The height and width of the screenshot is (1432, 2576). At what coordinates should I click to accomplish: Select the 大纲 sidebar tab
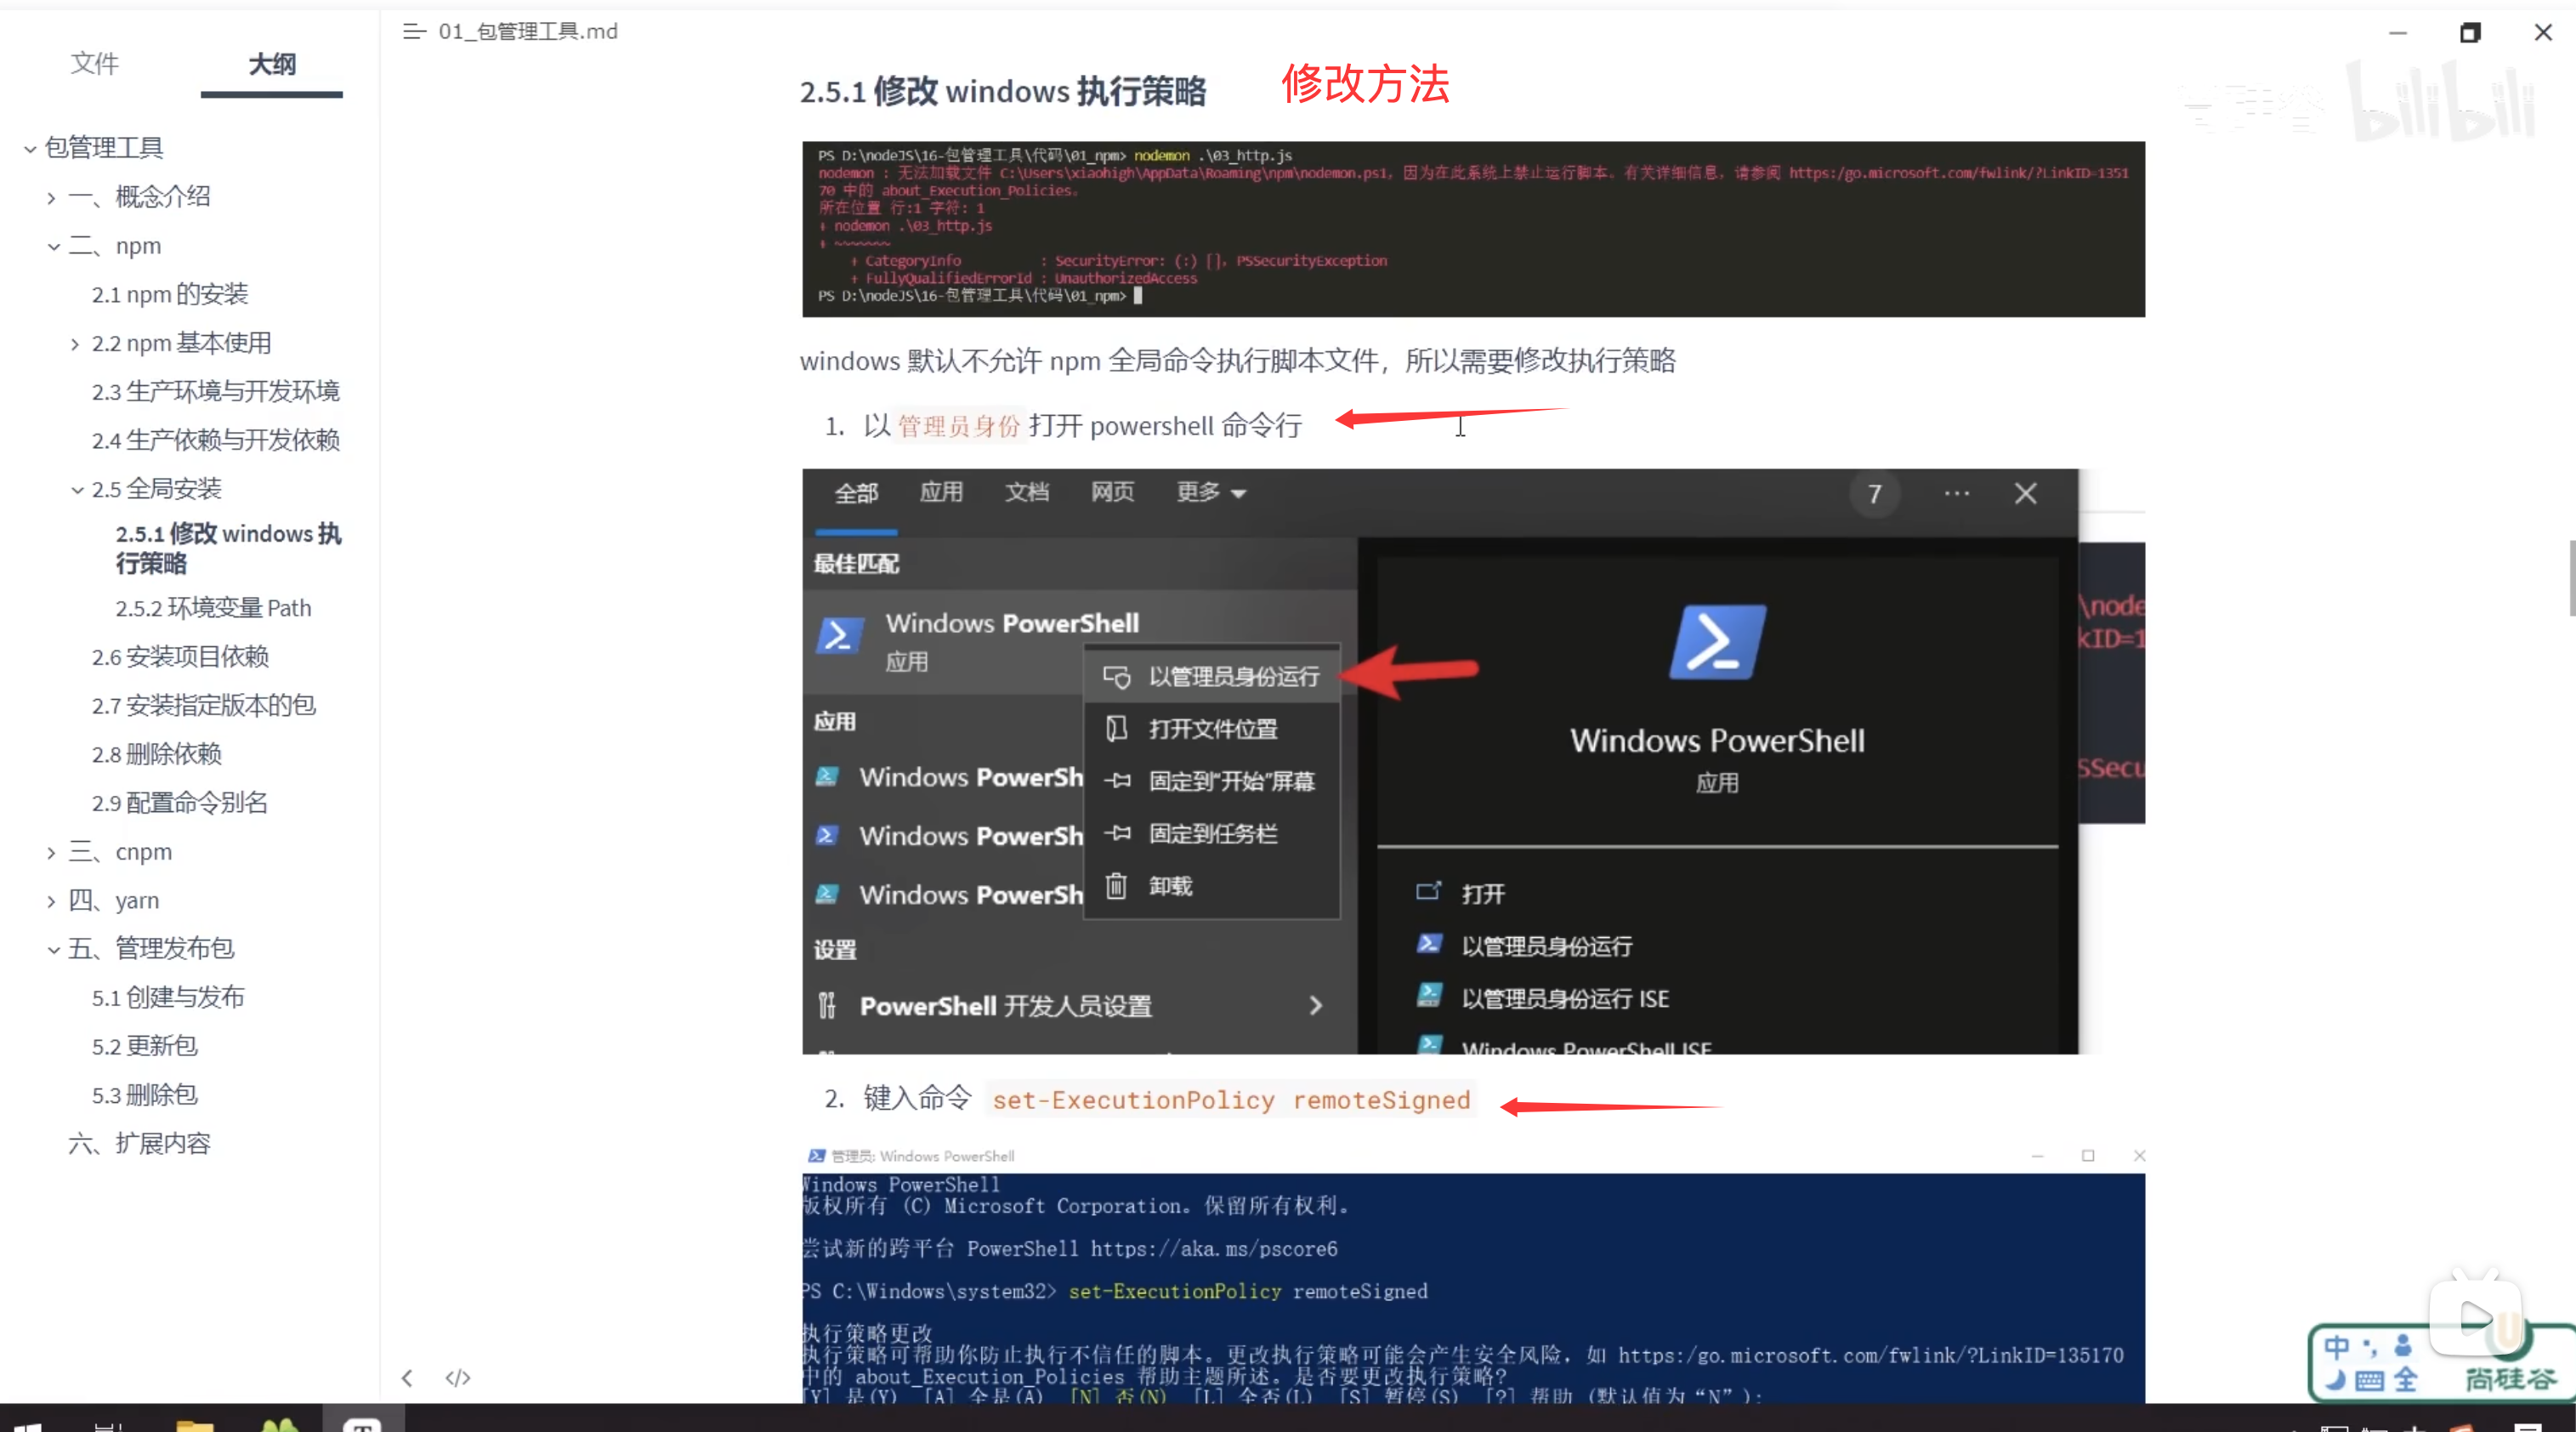(271, 64)
